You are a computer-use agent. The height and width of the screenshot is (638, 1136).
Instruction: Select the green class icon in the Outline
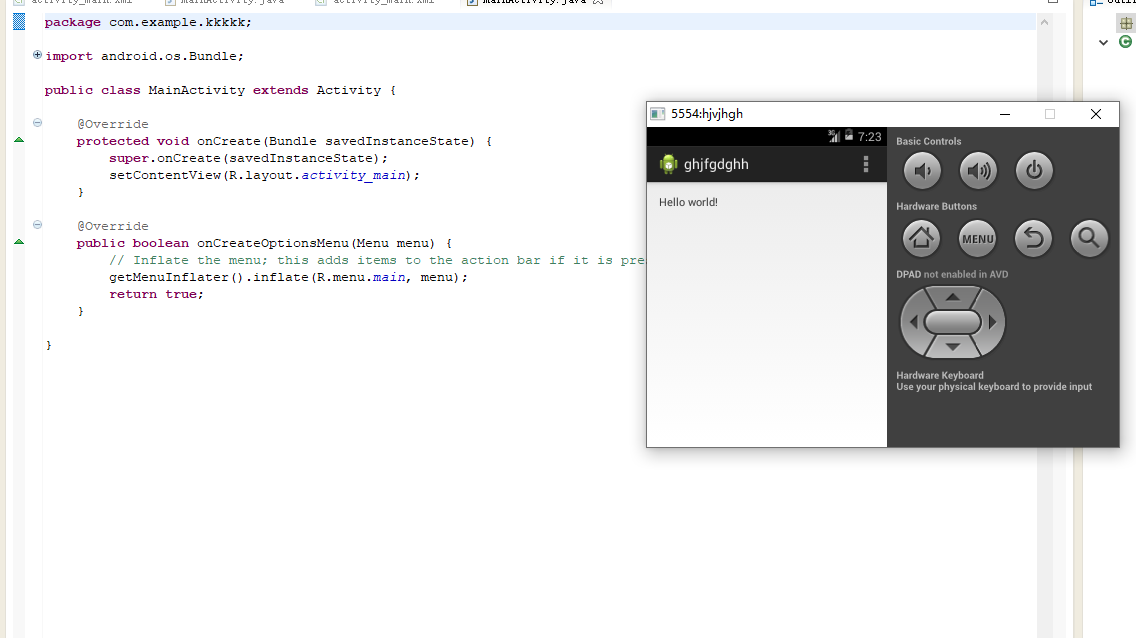pyautogui.click(x=1126, y=42)
